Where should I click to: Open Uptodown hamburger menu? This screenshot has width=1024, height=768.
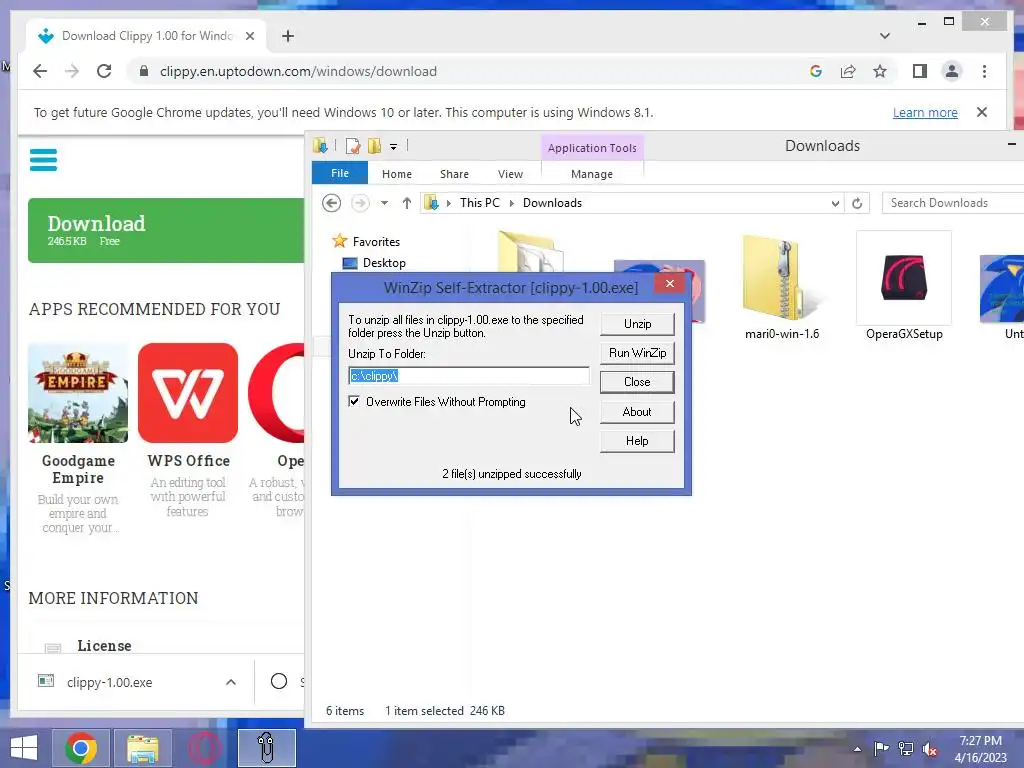coord(43,160)
